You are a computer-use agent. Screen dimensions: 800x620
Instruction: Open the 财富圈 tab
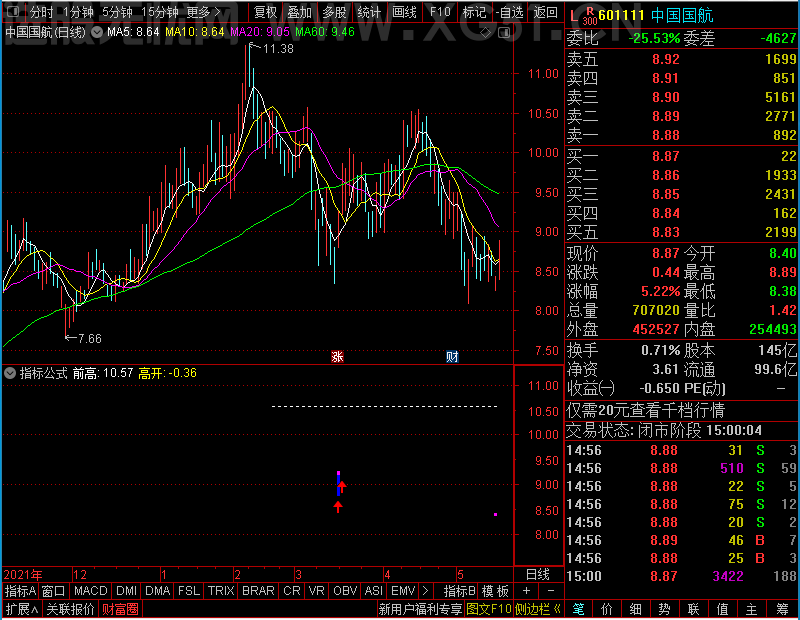[x=120, y=609]
